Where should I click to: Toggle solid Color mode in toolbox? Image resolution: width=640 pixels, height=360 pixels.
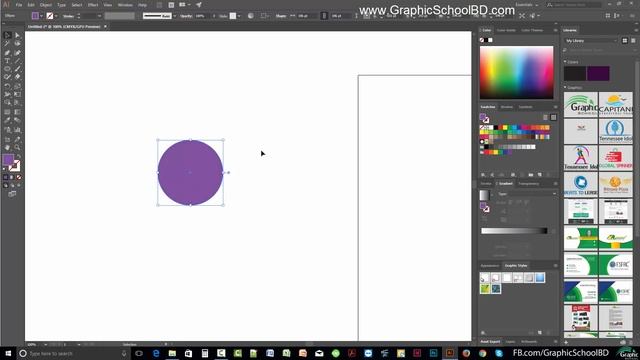[x=6, y=177]
